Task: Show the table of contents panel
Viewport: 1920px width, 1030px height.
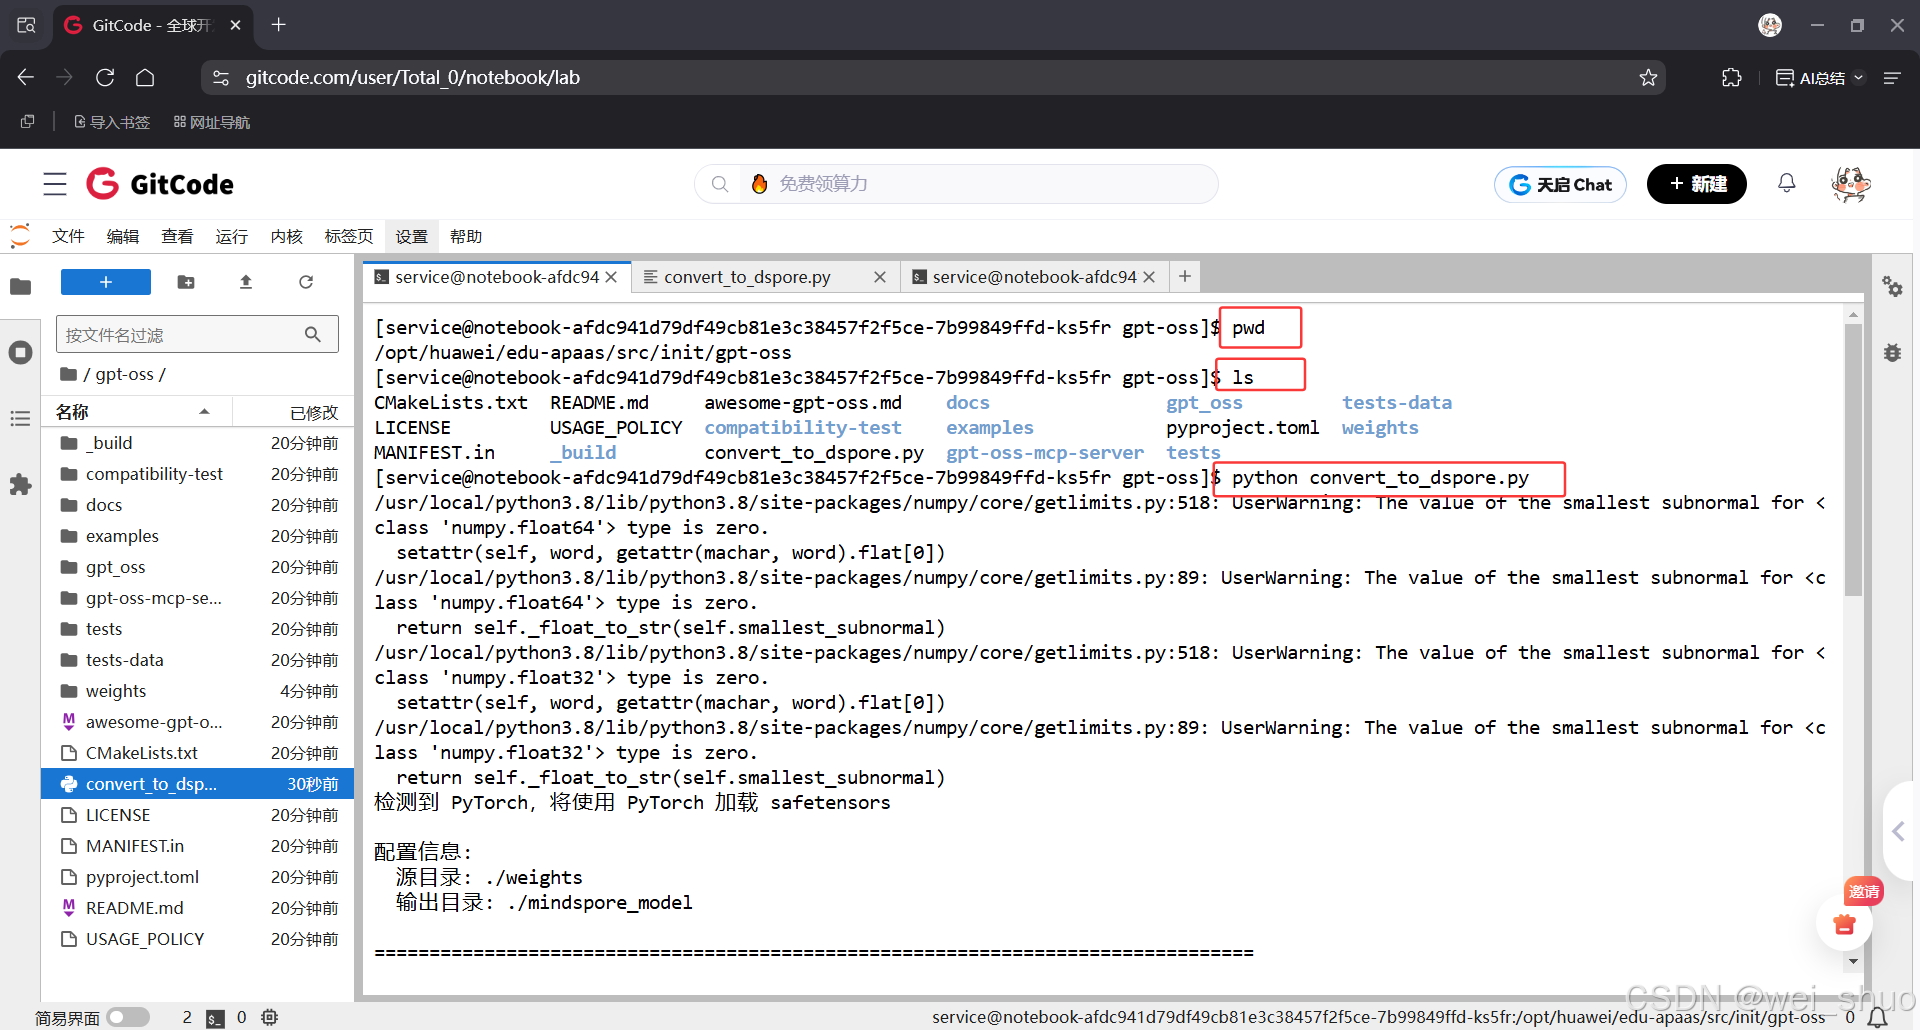Action: click(20, 419)
